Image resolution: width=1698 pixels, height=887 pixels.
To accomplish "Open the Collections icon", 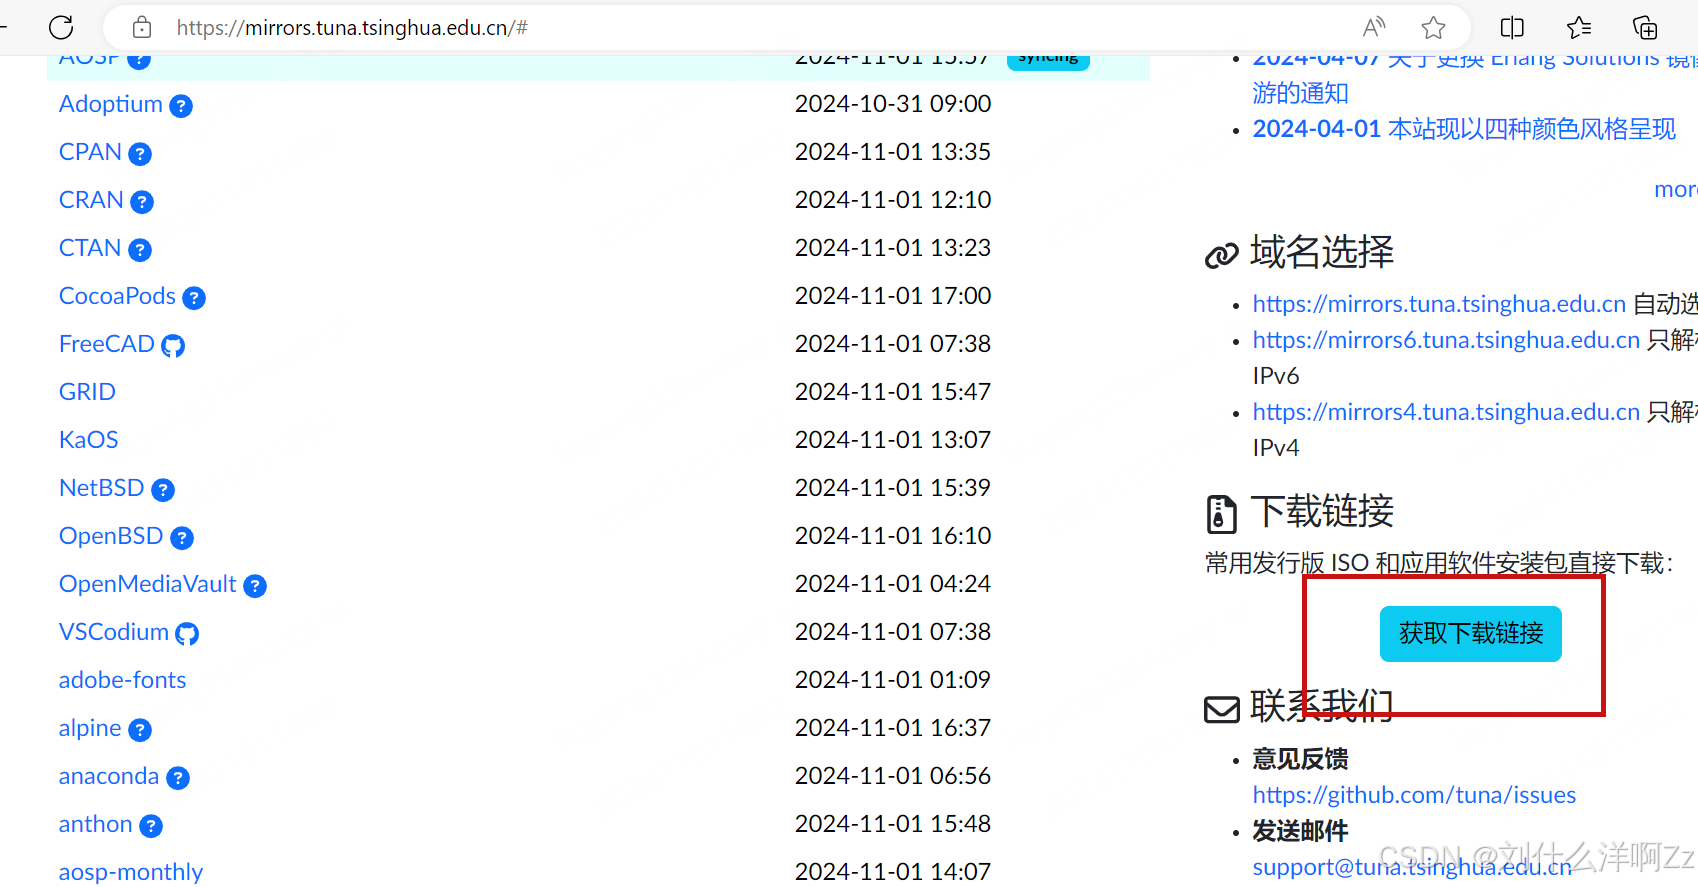I will point(1645,28).
